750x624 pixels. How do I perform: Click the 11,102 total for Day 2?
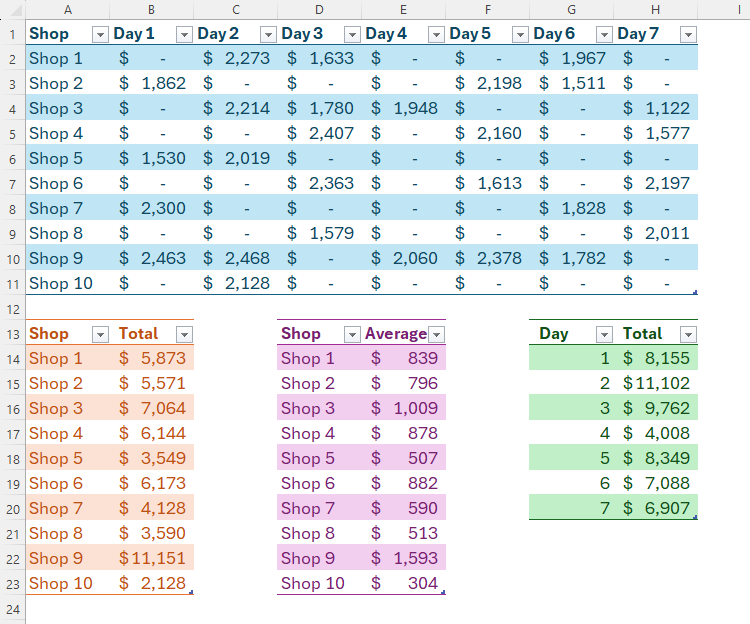pos(655,383)
